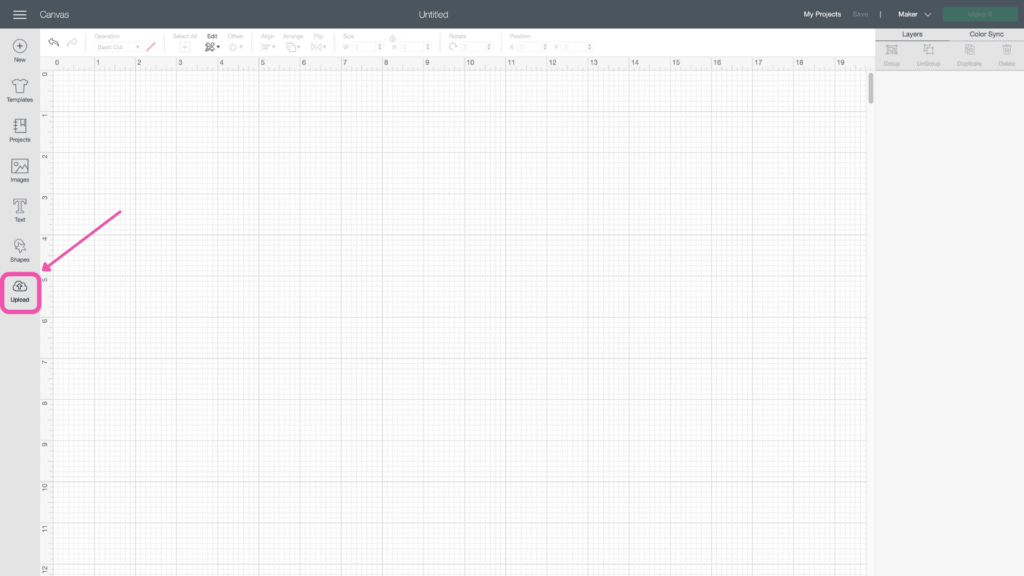Expand the Arrange options

(293, 47)
